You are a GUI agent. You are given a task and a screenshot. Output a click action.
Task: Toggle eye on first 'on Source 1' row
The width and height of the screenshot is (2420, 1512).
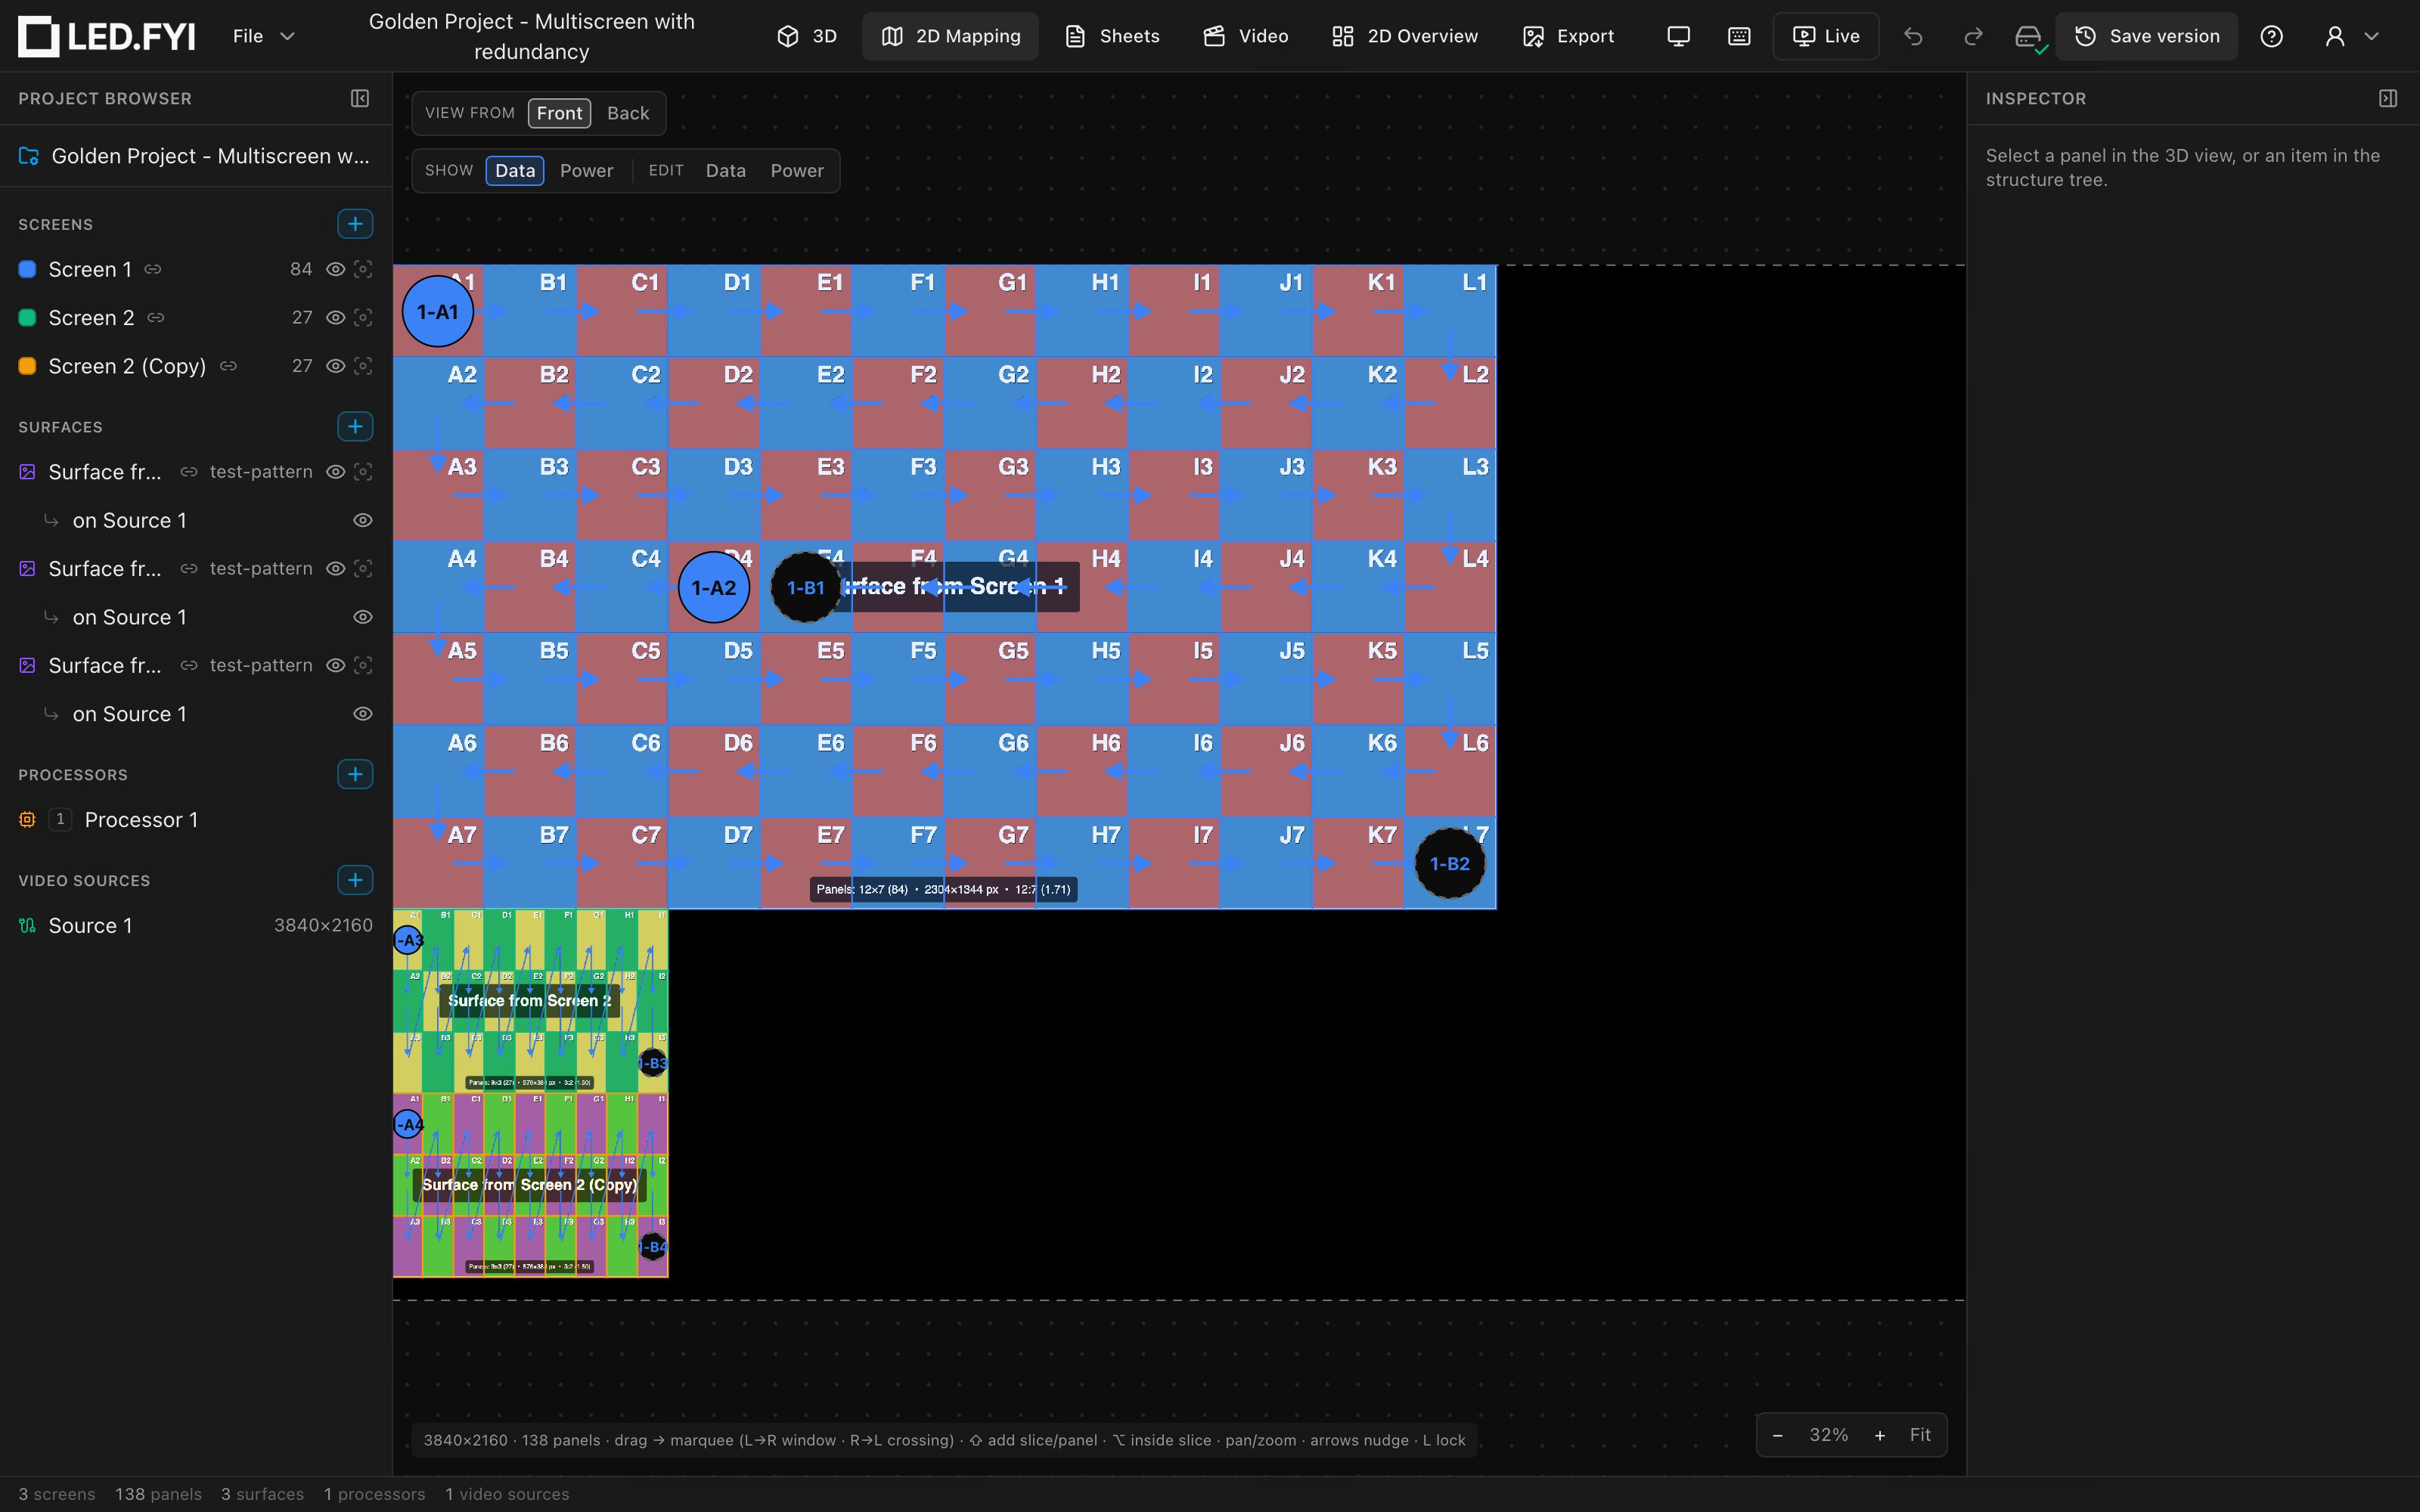[x=363, y=520]
